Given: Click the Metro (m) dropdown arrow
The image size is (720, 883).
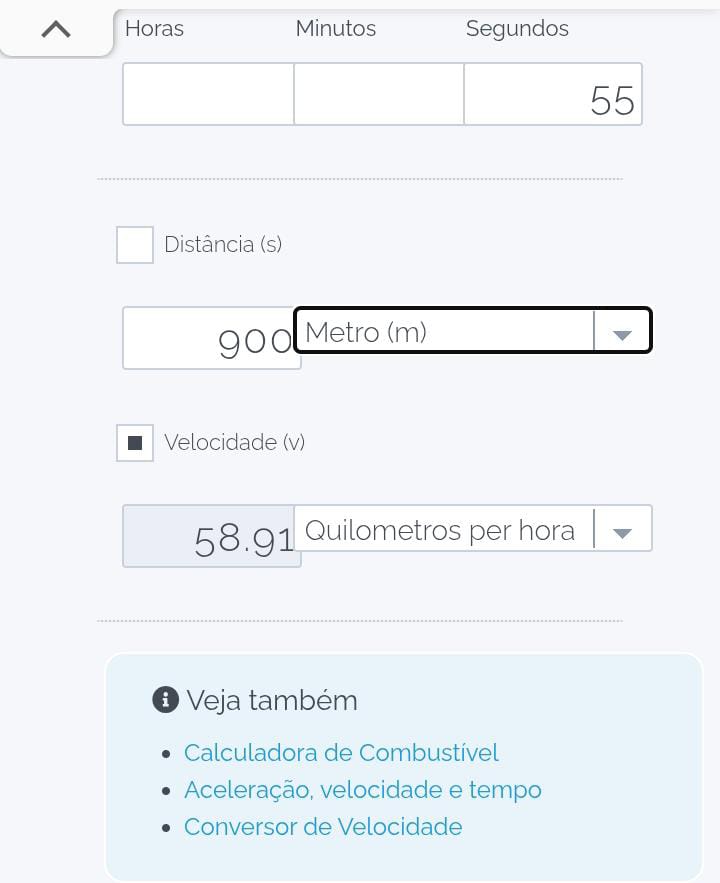Looking at the screenshot, I should coord(622,333).
